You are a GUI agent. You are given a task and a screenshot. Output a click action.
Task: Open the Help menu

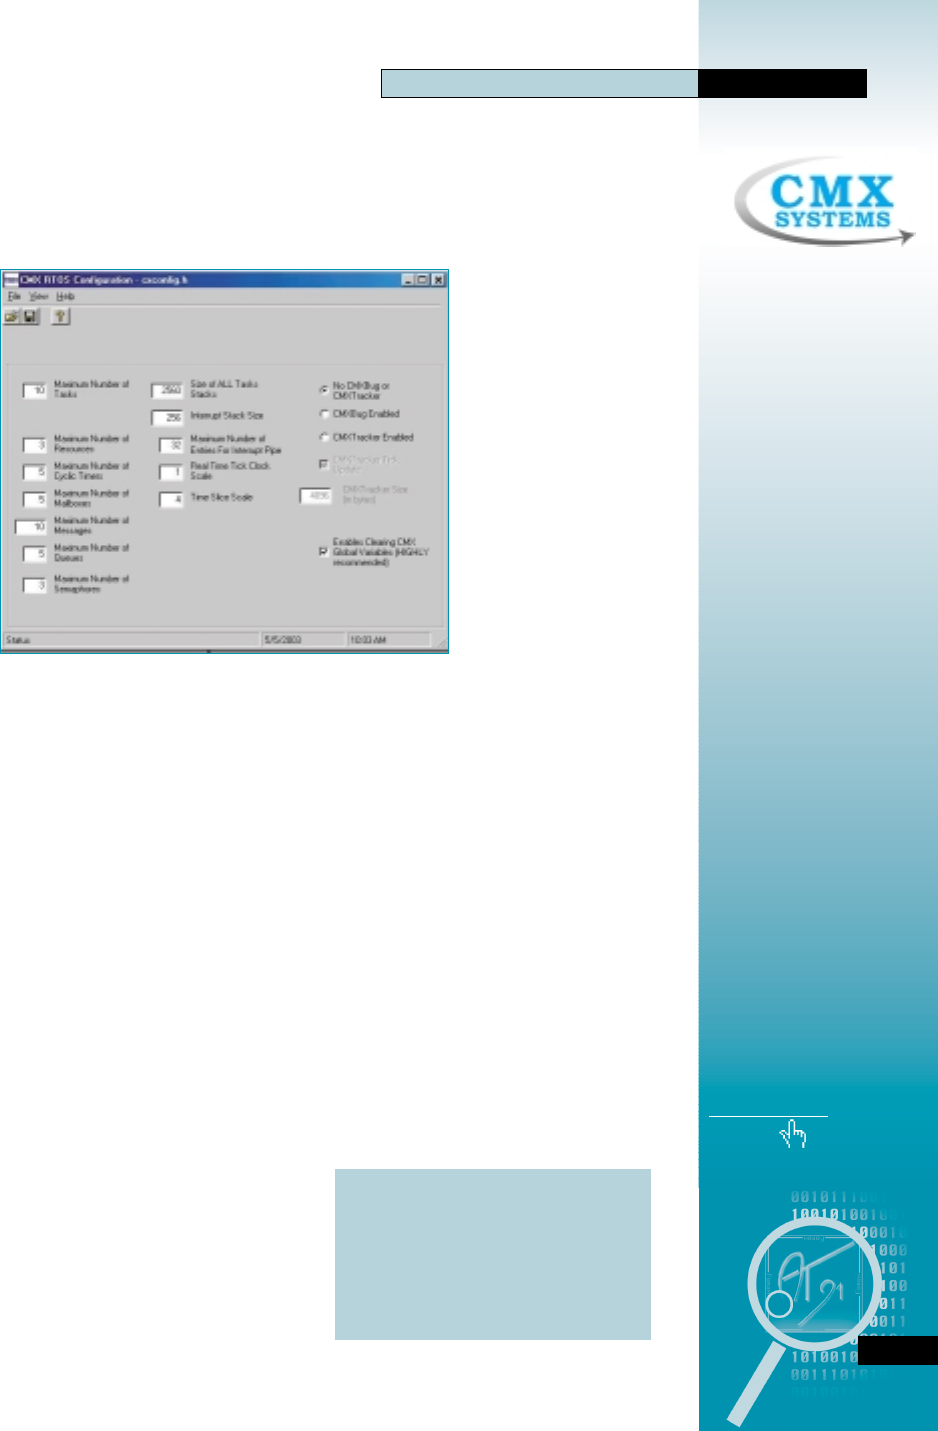click(65, 297)
